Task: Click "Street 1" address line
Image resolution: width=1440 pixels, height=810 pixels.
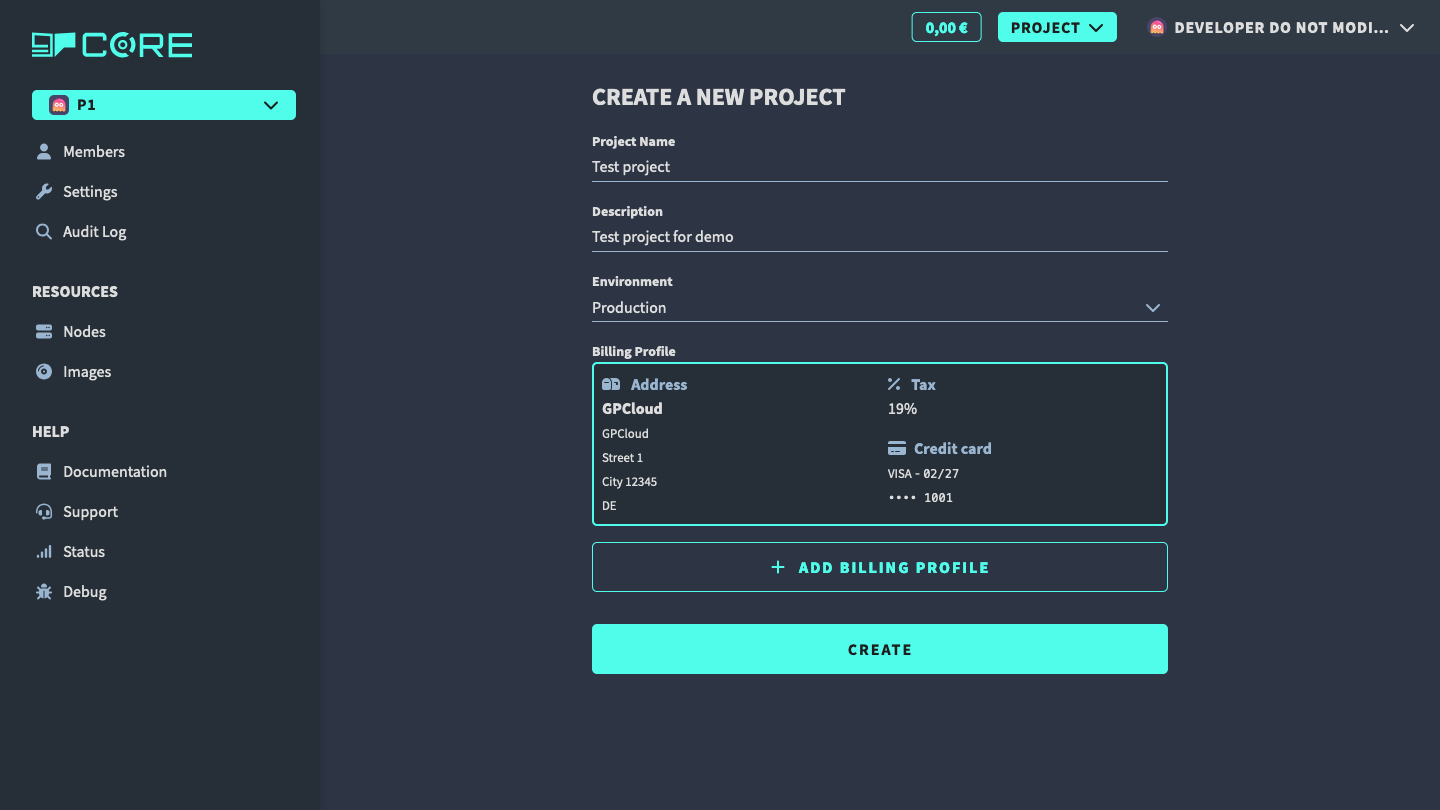Action: (x=622, y=458)
